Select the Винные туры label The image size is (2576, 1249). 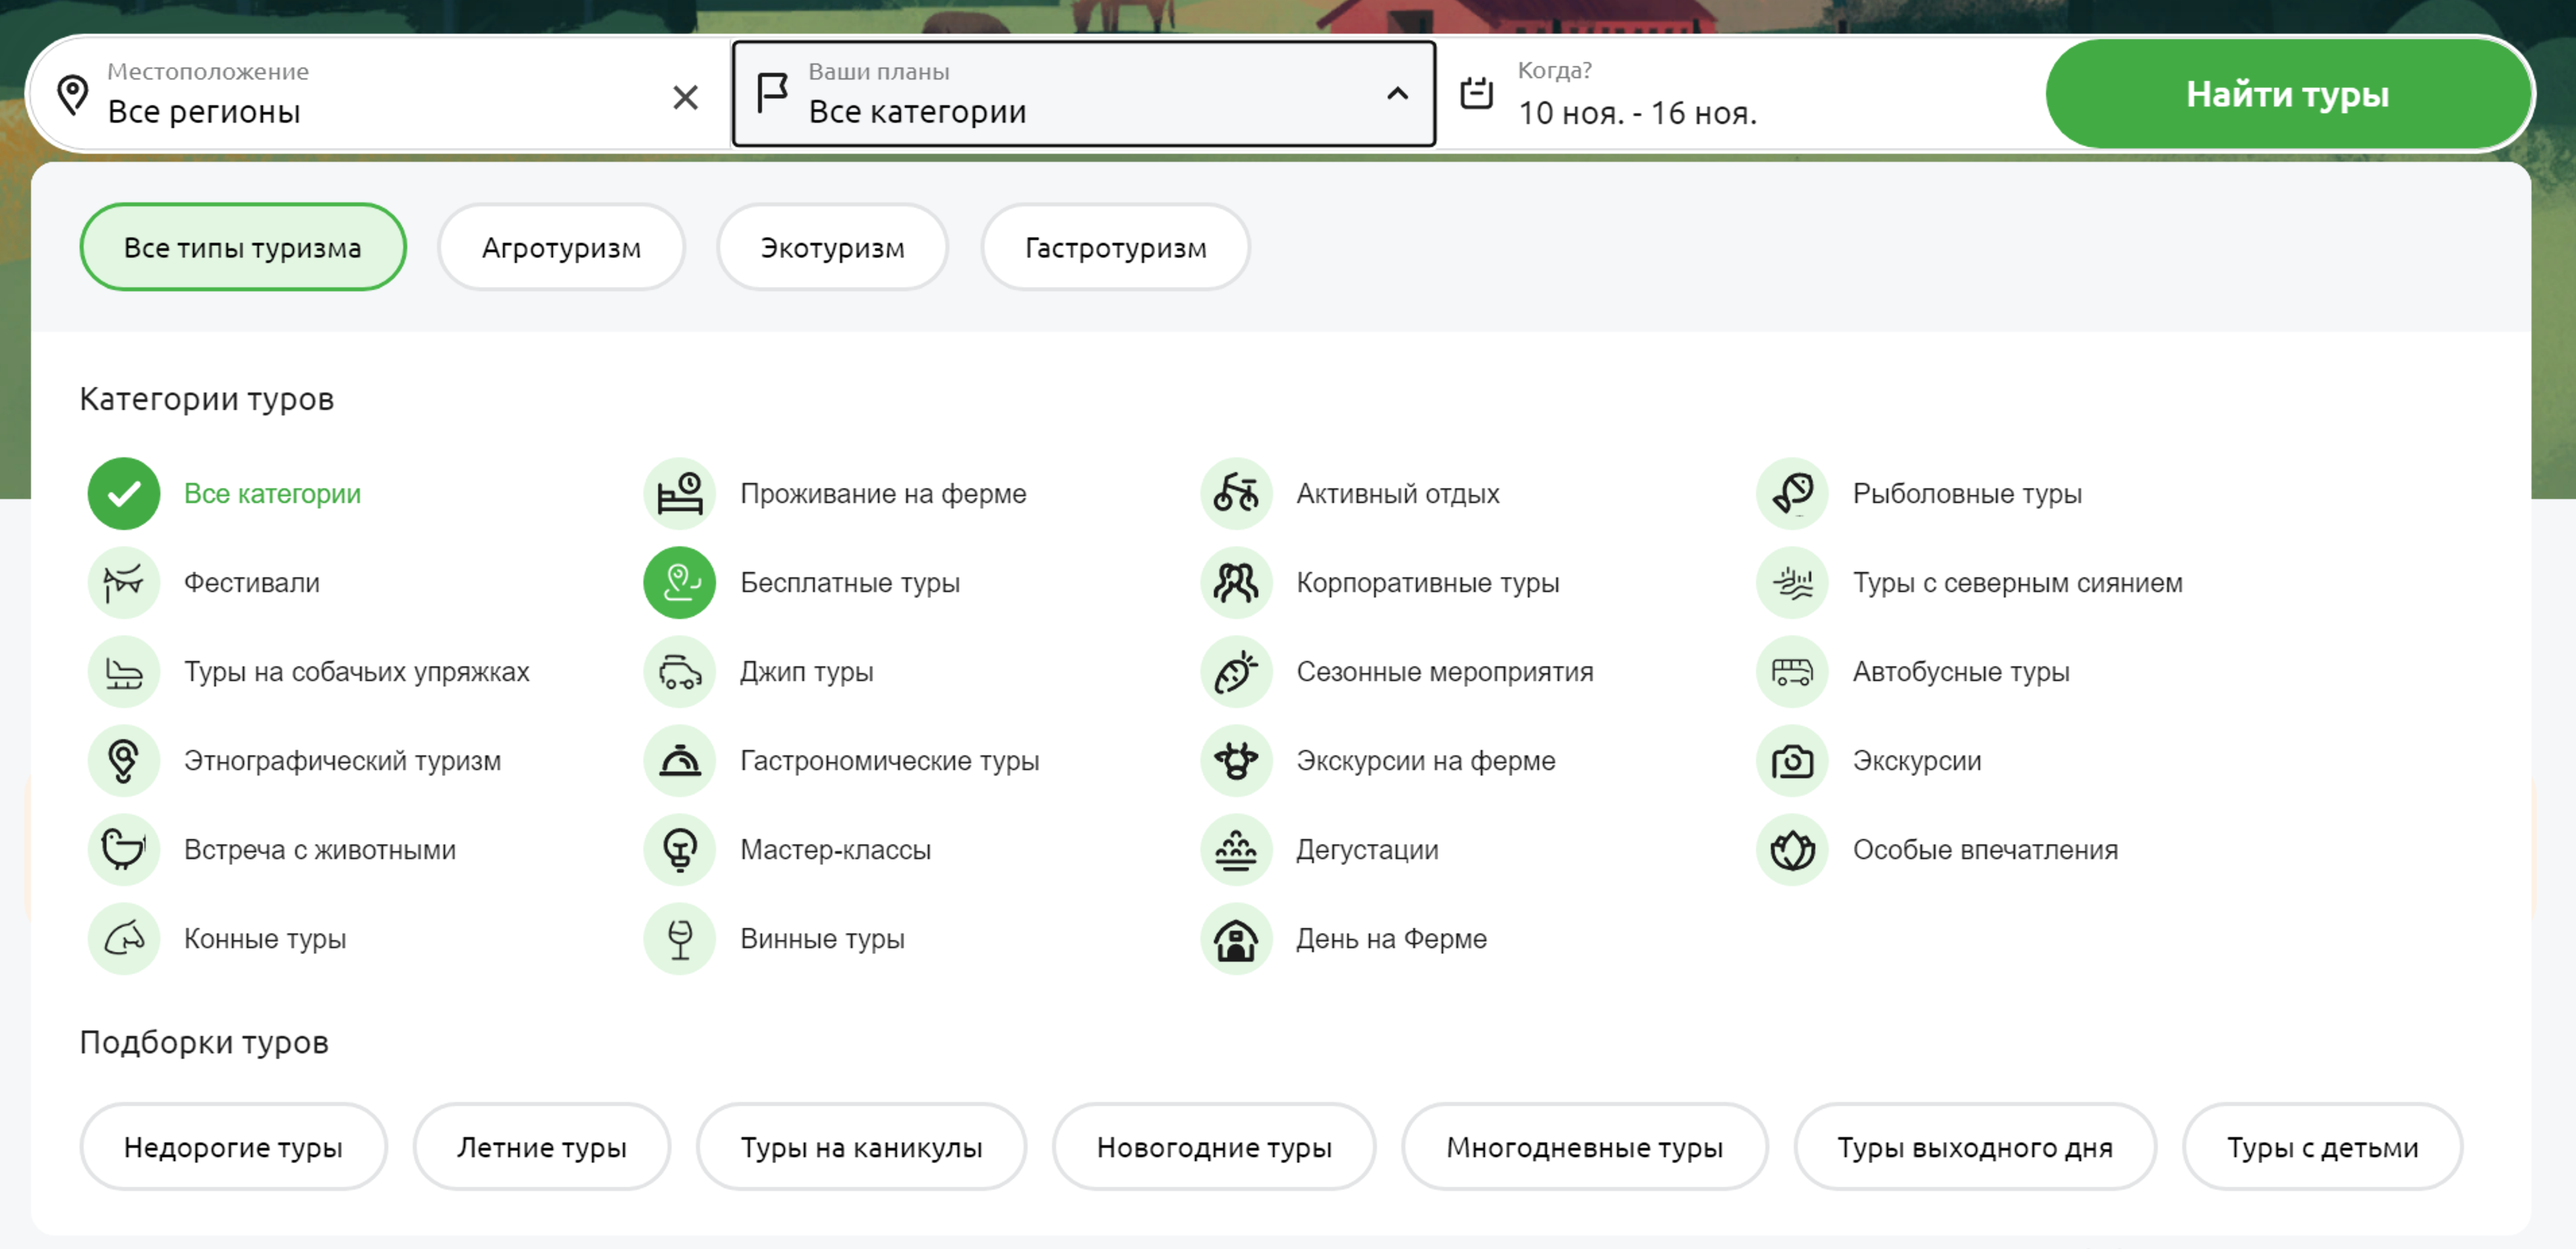point(822,938)
